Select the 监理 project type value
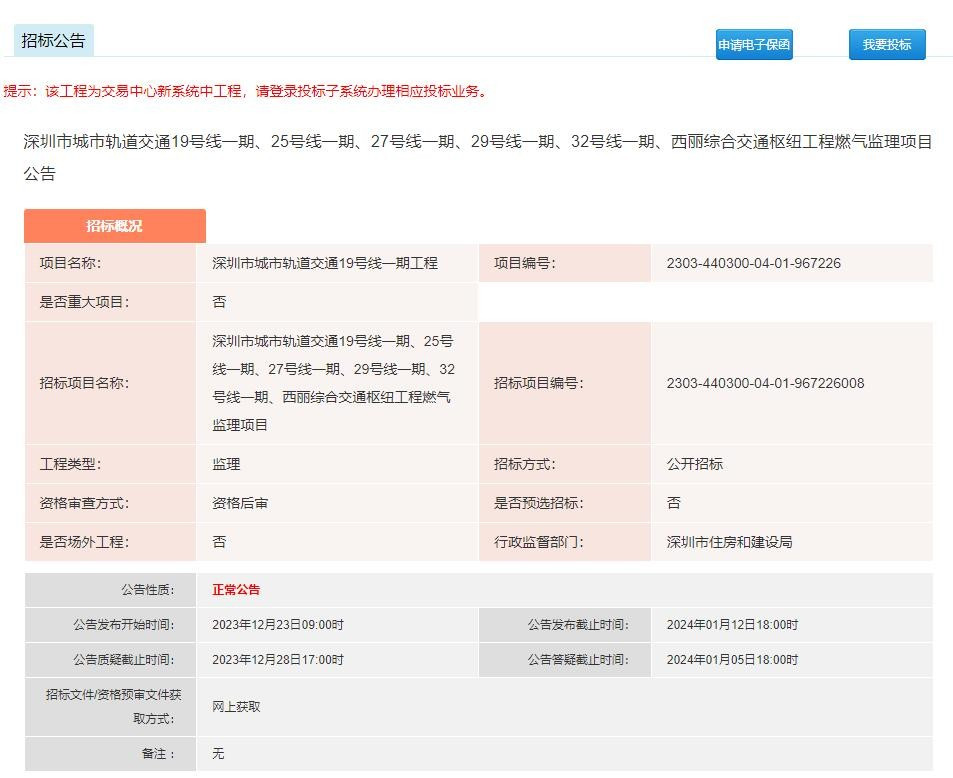Viewport: 953px width, 778px height. pyautogui.click(x=226, y=464)
